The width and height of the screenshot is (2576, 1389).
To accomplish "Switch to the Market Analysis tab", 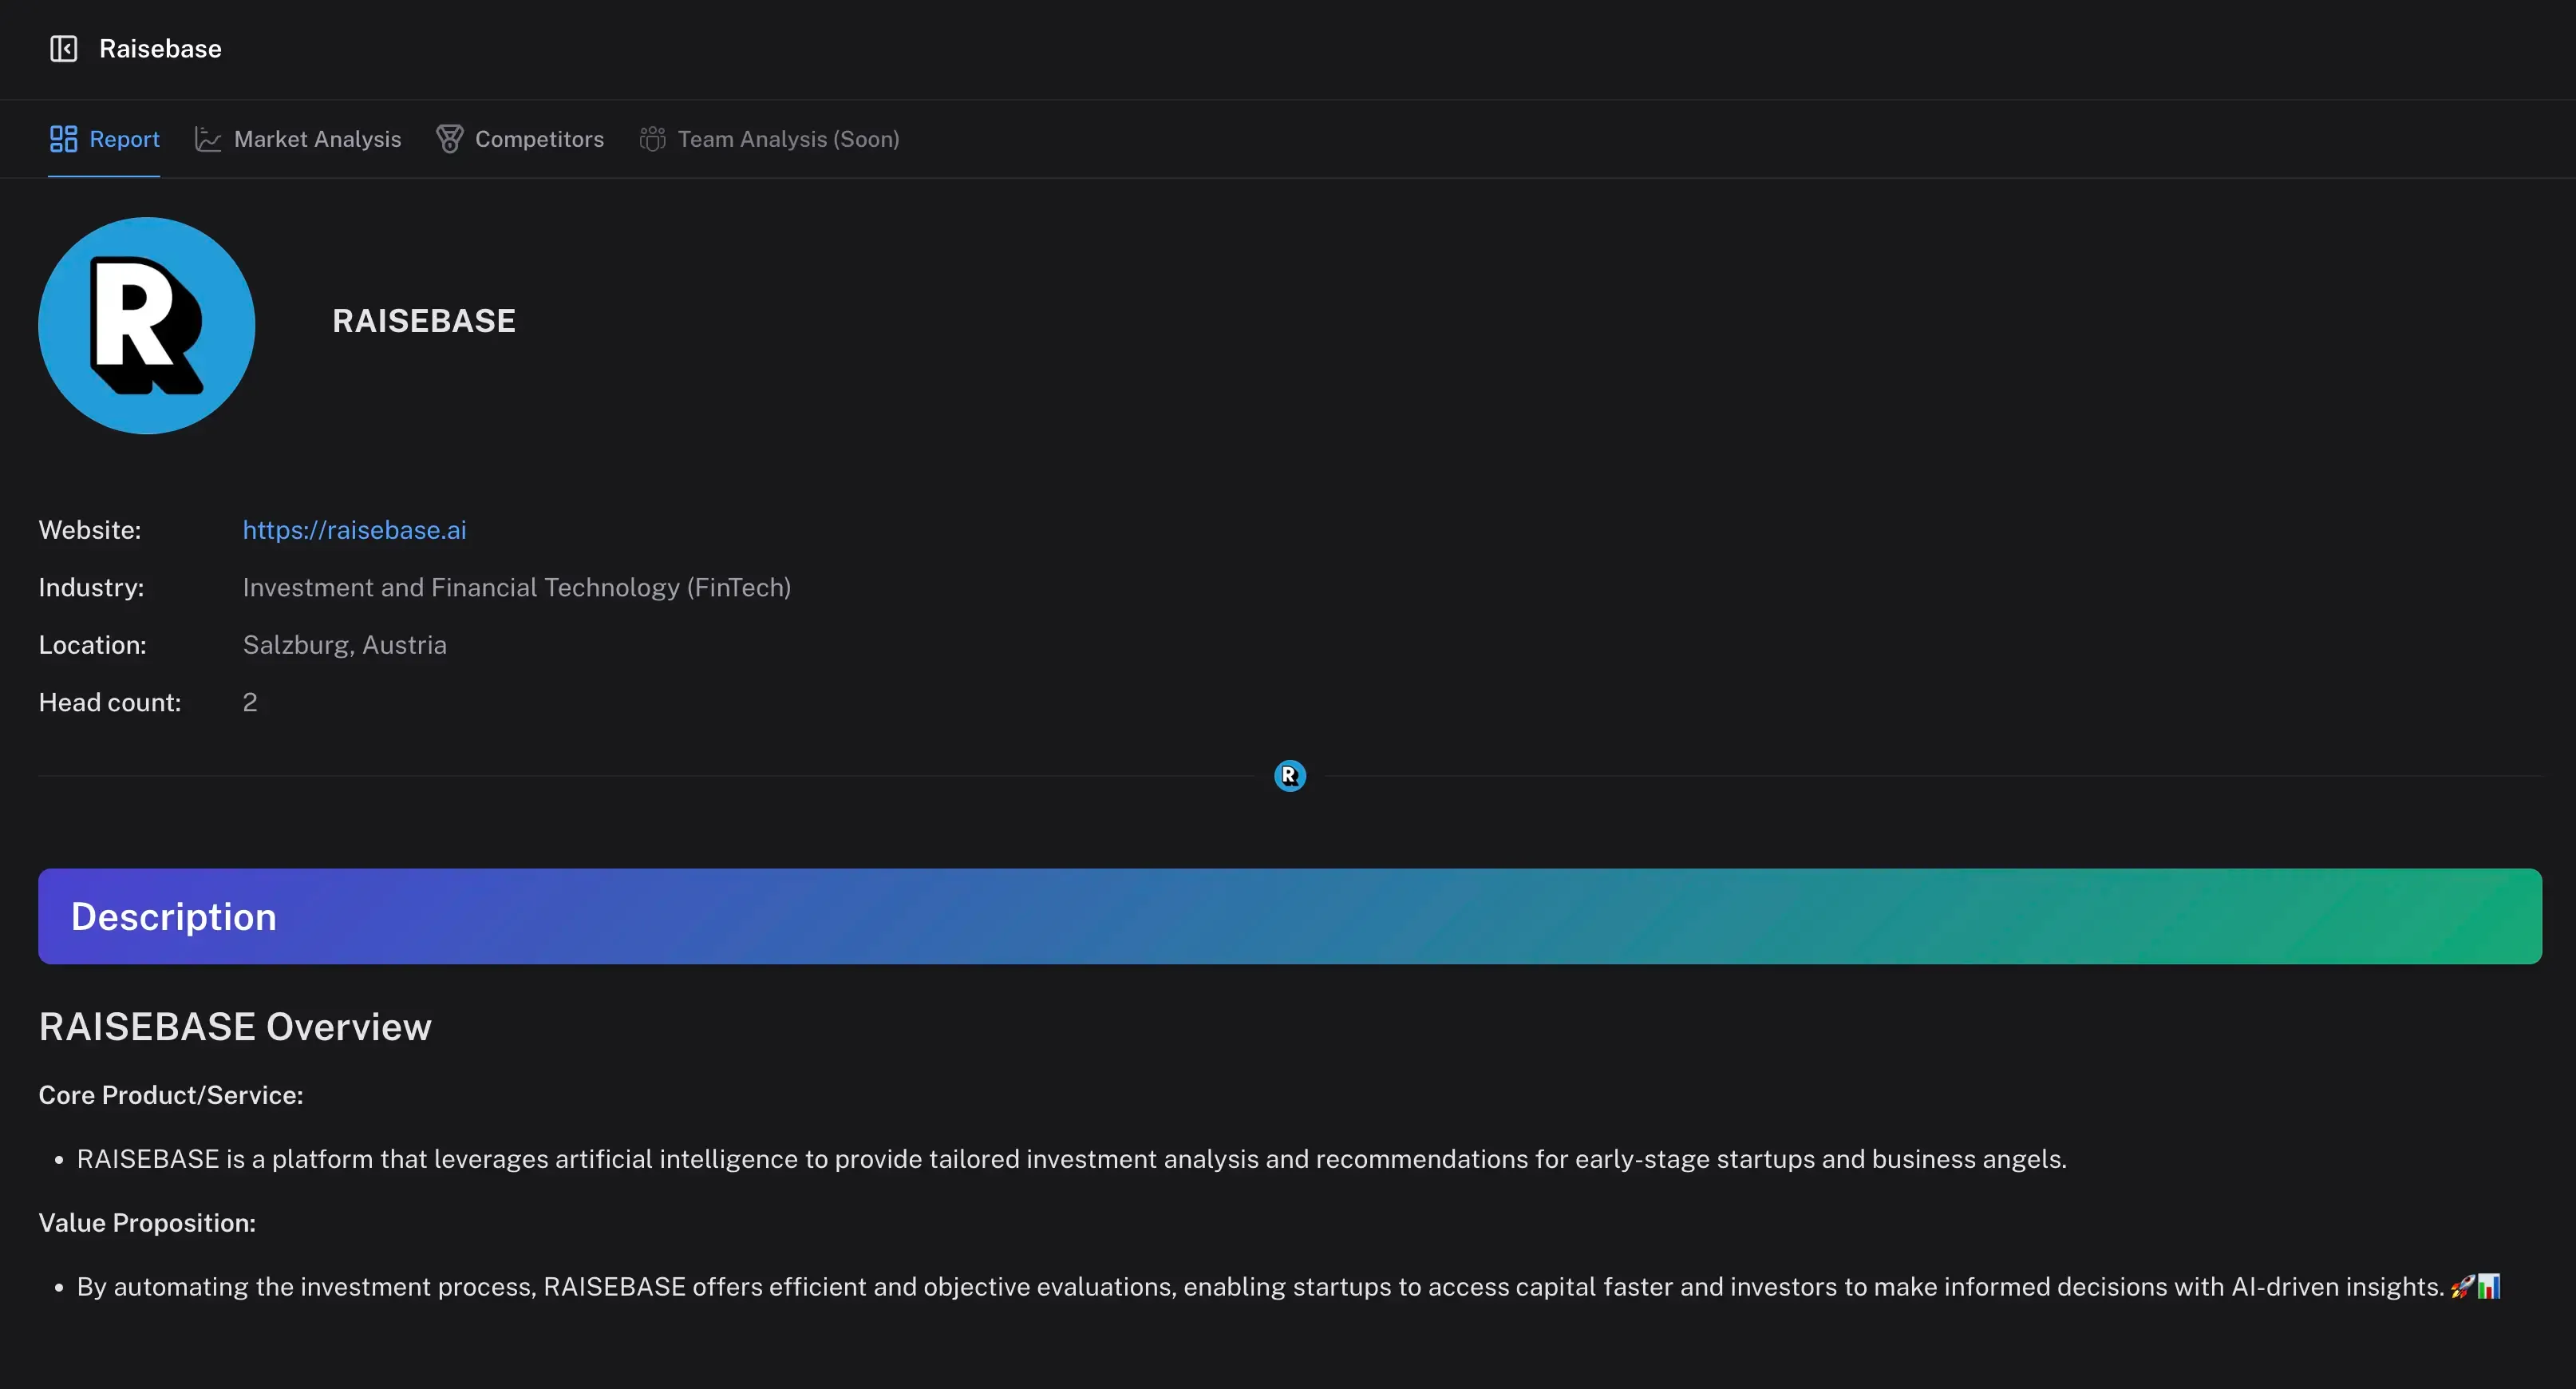I will click(317, 139).
